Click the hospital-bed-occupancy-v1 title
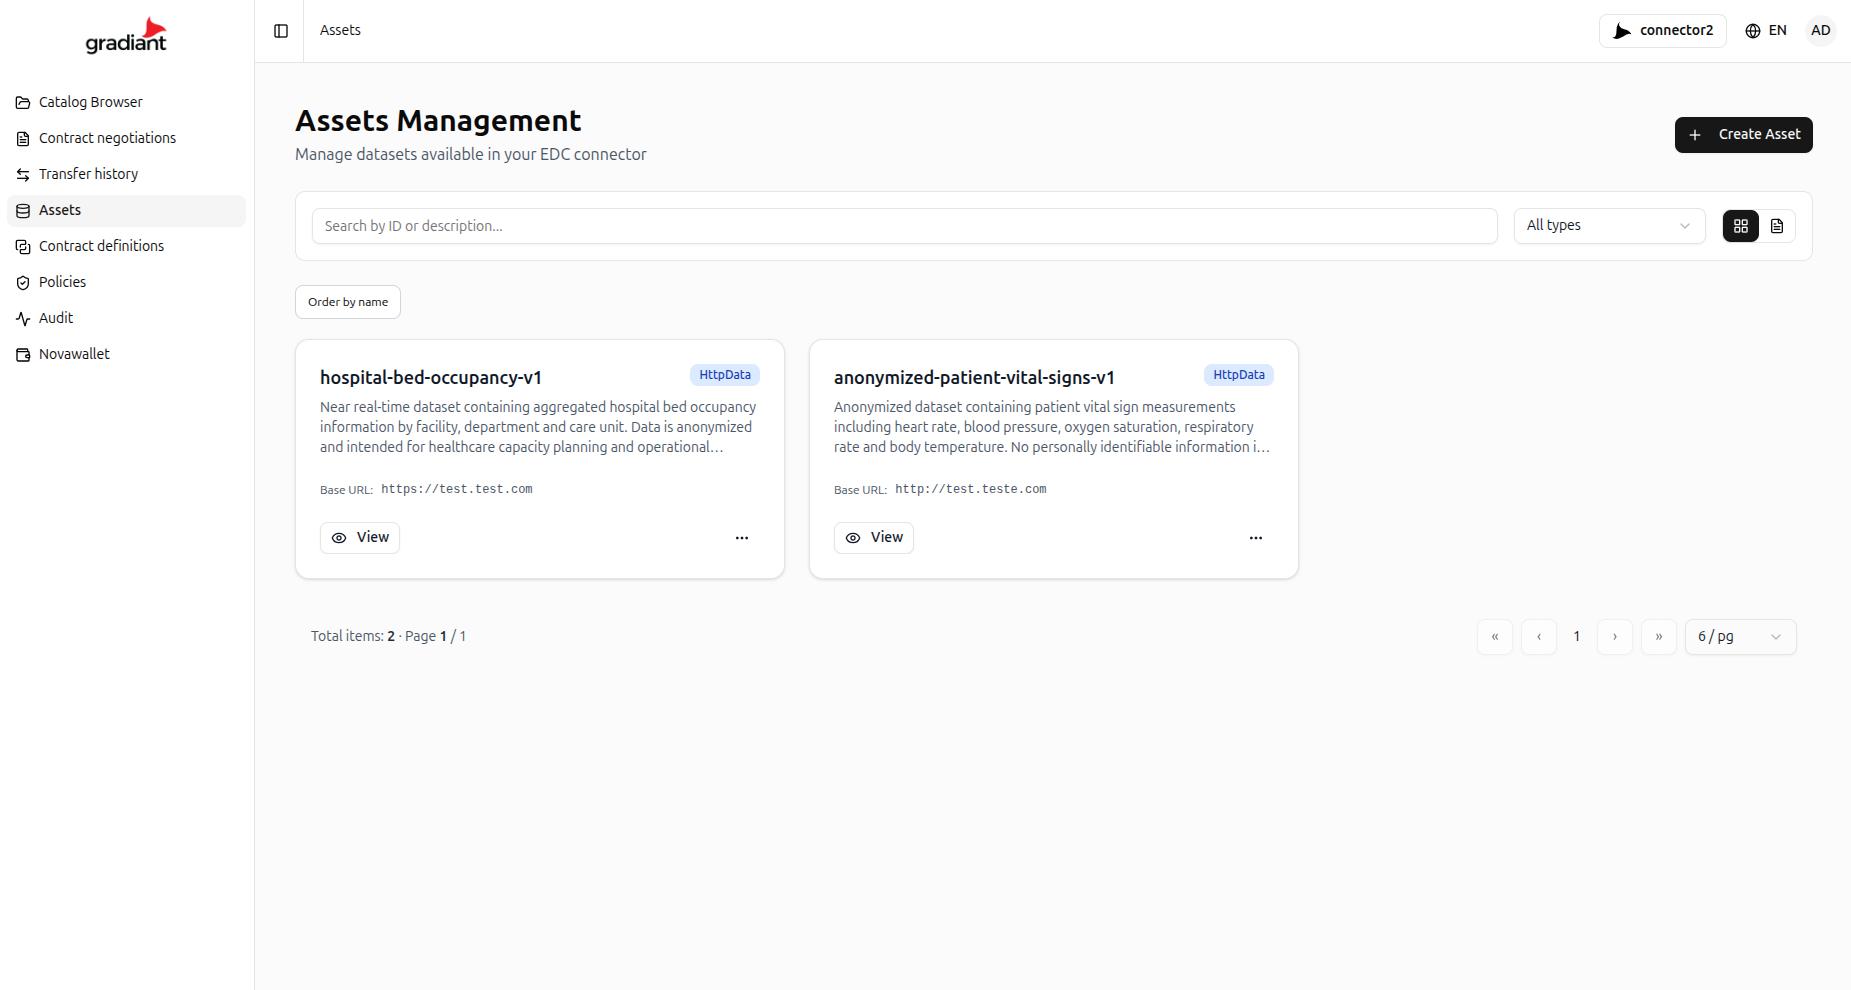This screenshot has height=990, width=1851. click(x=431, y=378)
